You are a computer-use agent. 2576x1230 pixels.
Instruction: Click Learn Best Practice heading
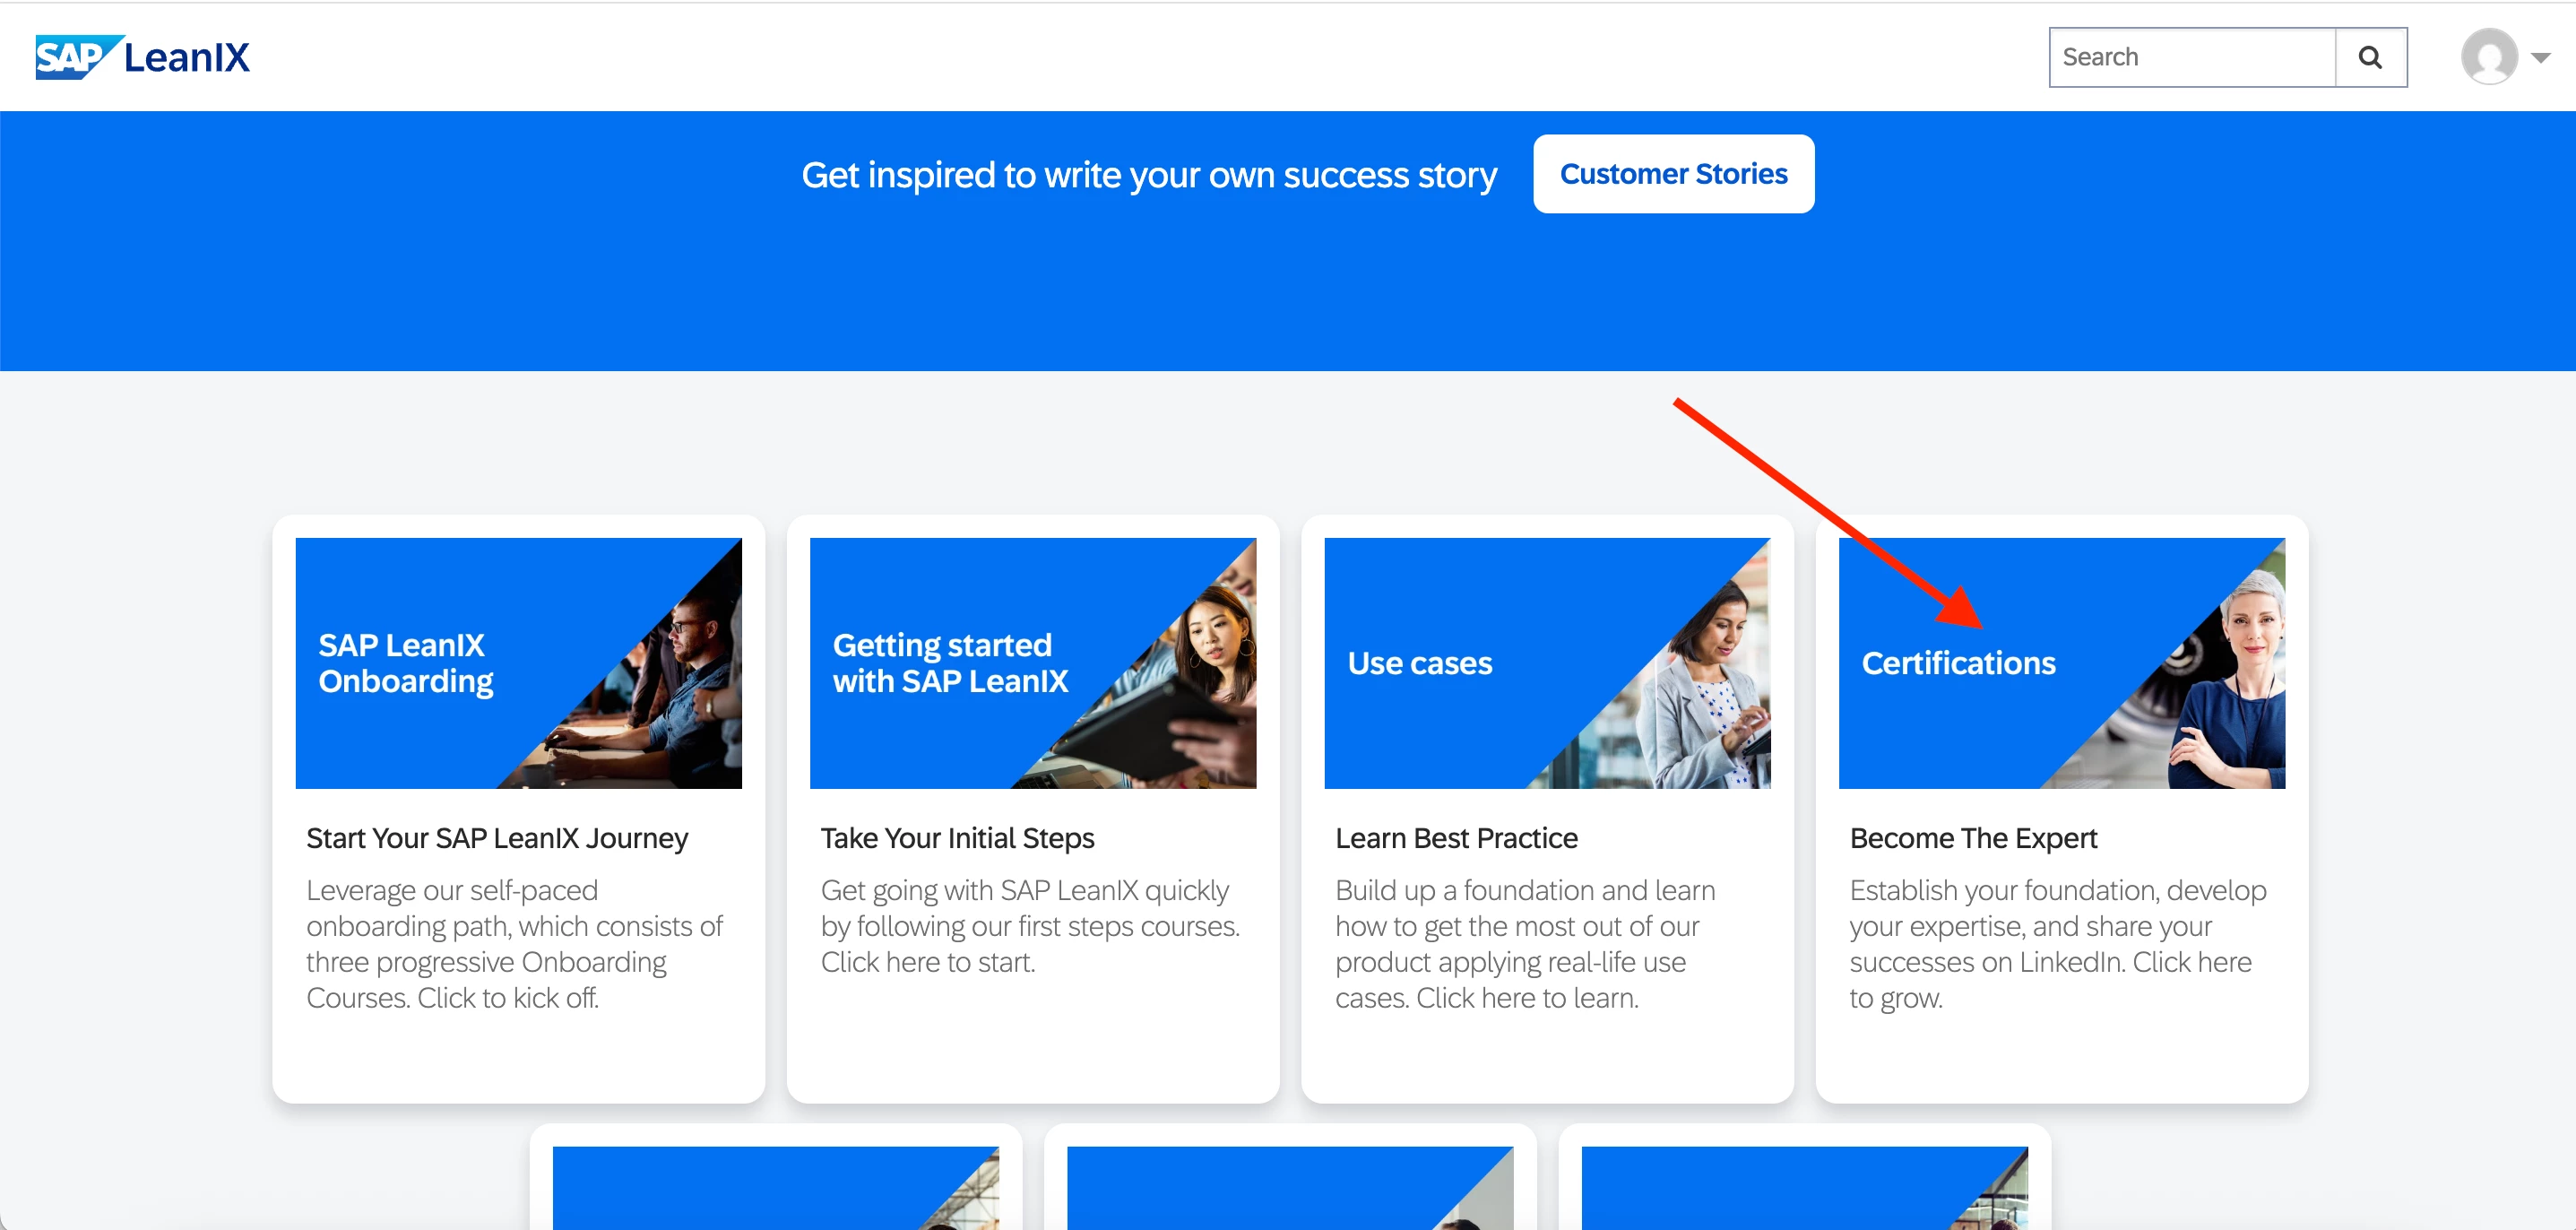tap(1456, 838)
